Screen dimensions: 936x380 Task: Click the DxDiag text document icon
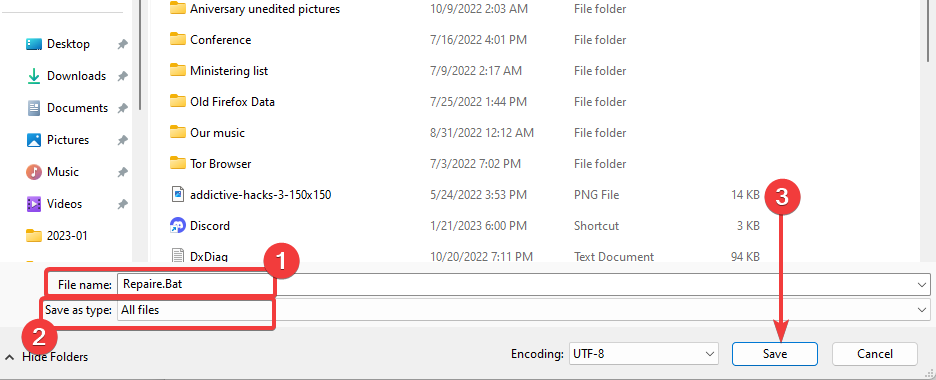click(x=177, y=256)
